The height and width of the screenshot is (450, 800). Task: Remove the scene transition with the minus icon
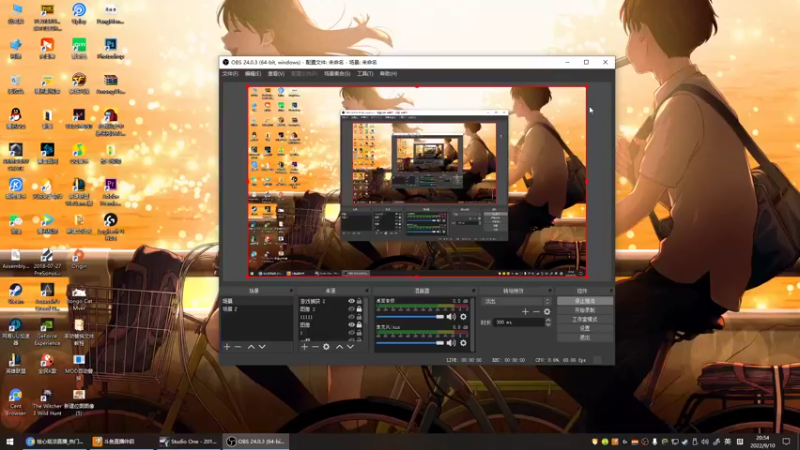pyautogui.click(x=536, y=311)
